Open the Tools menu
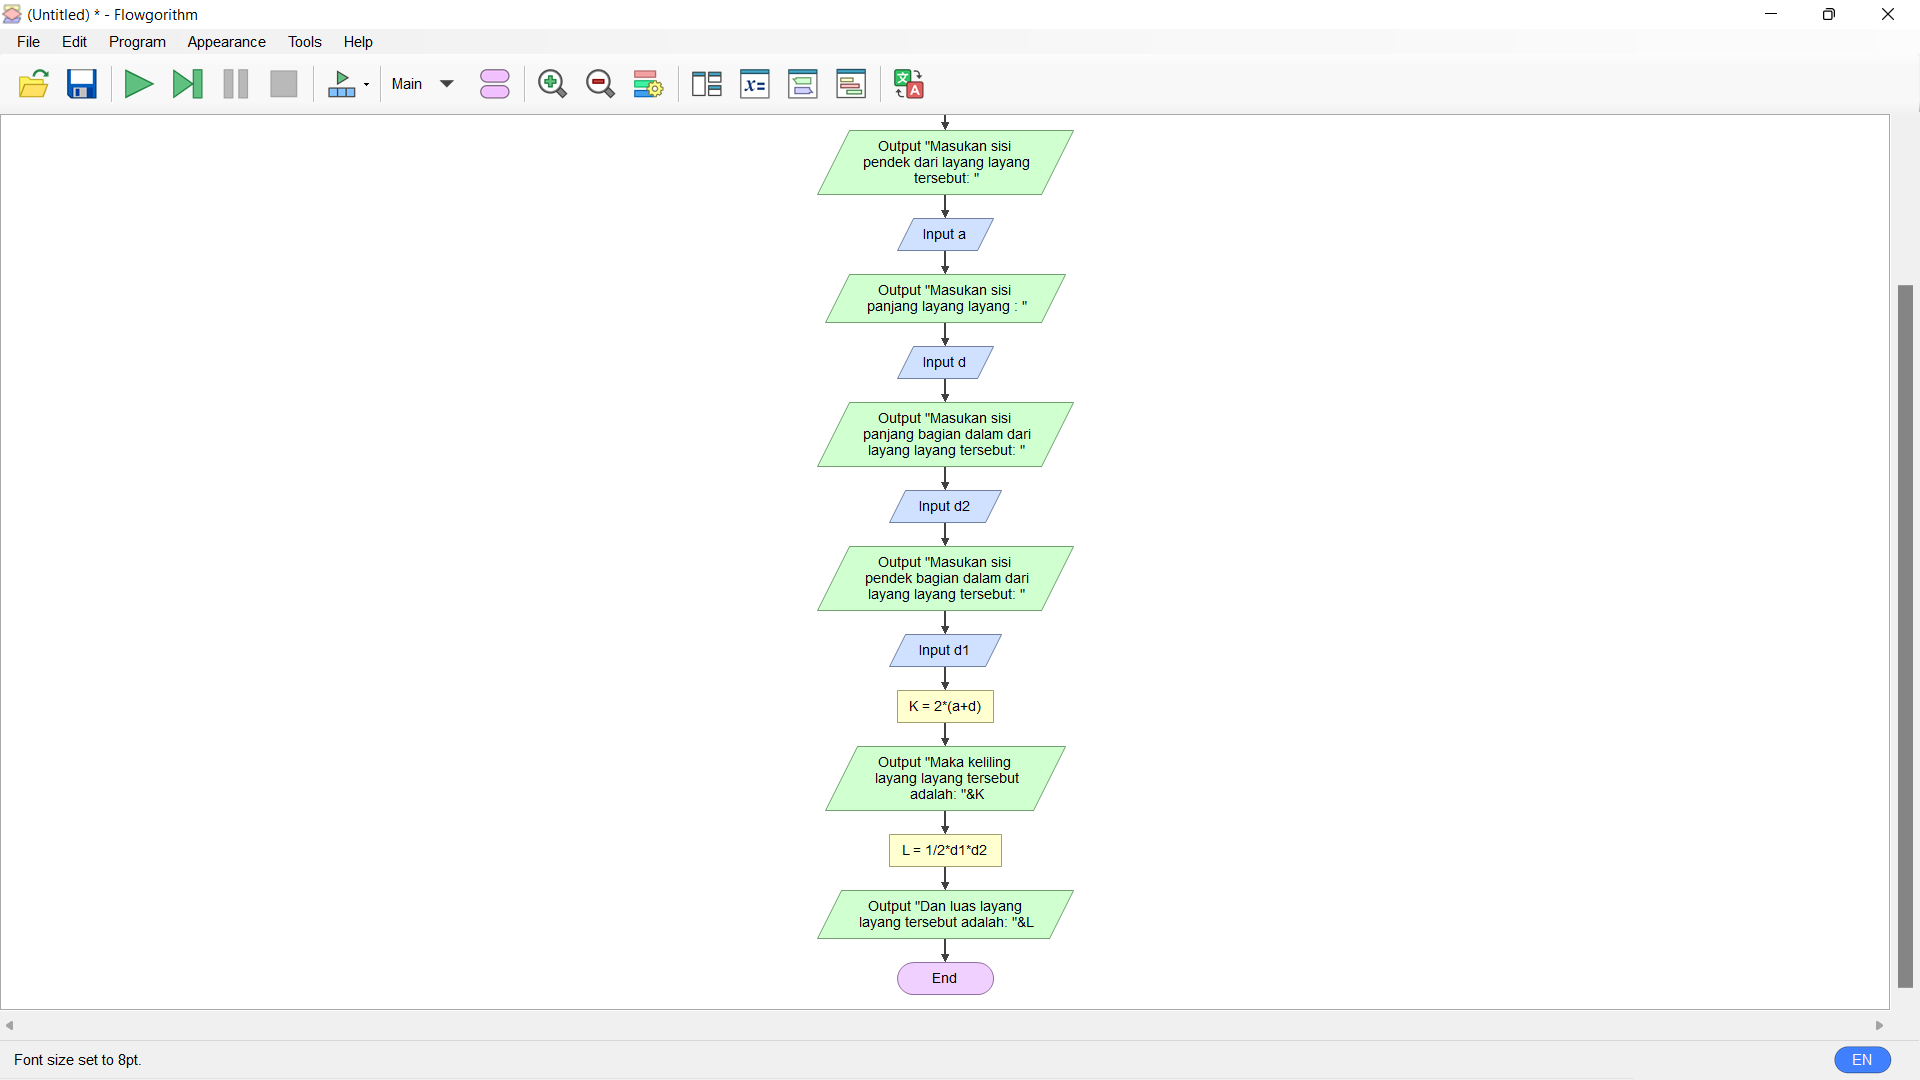 pyautogui.click(x=305, y=42)
